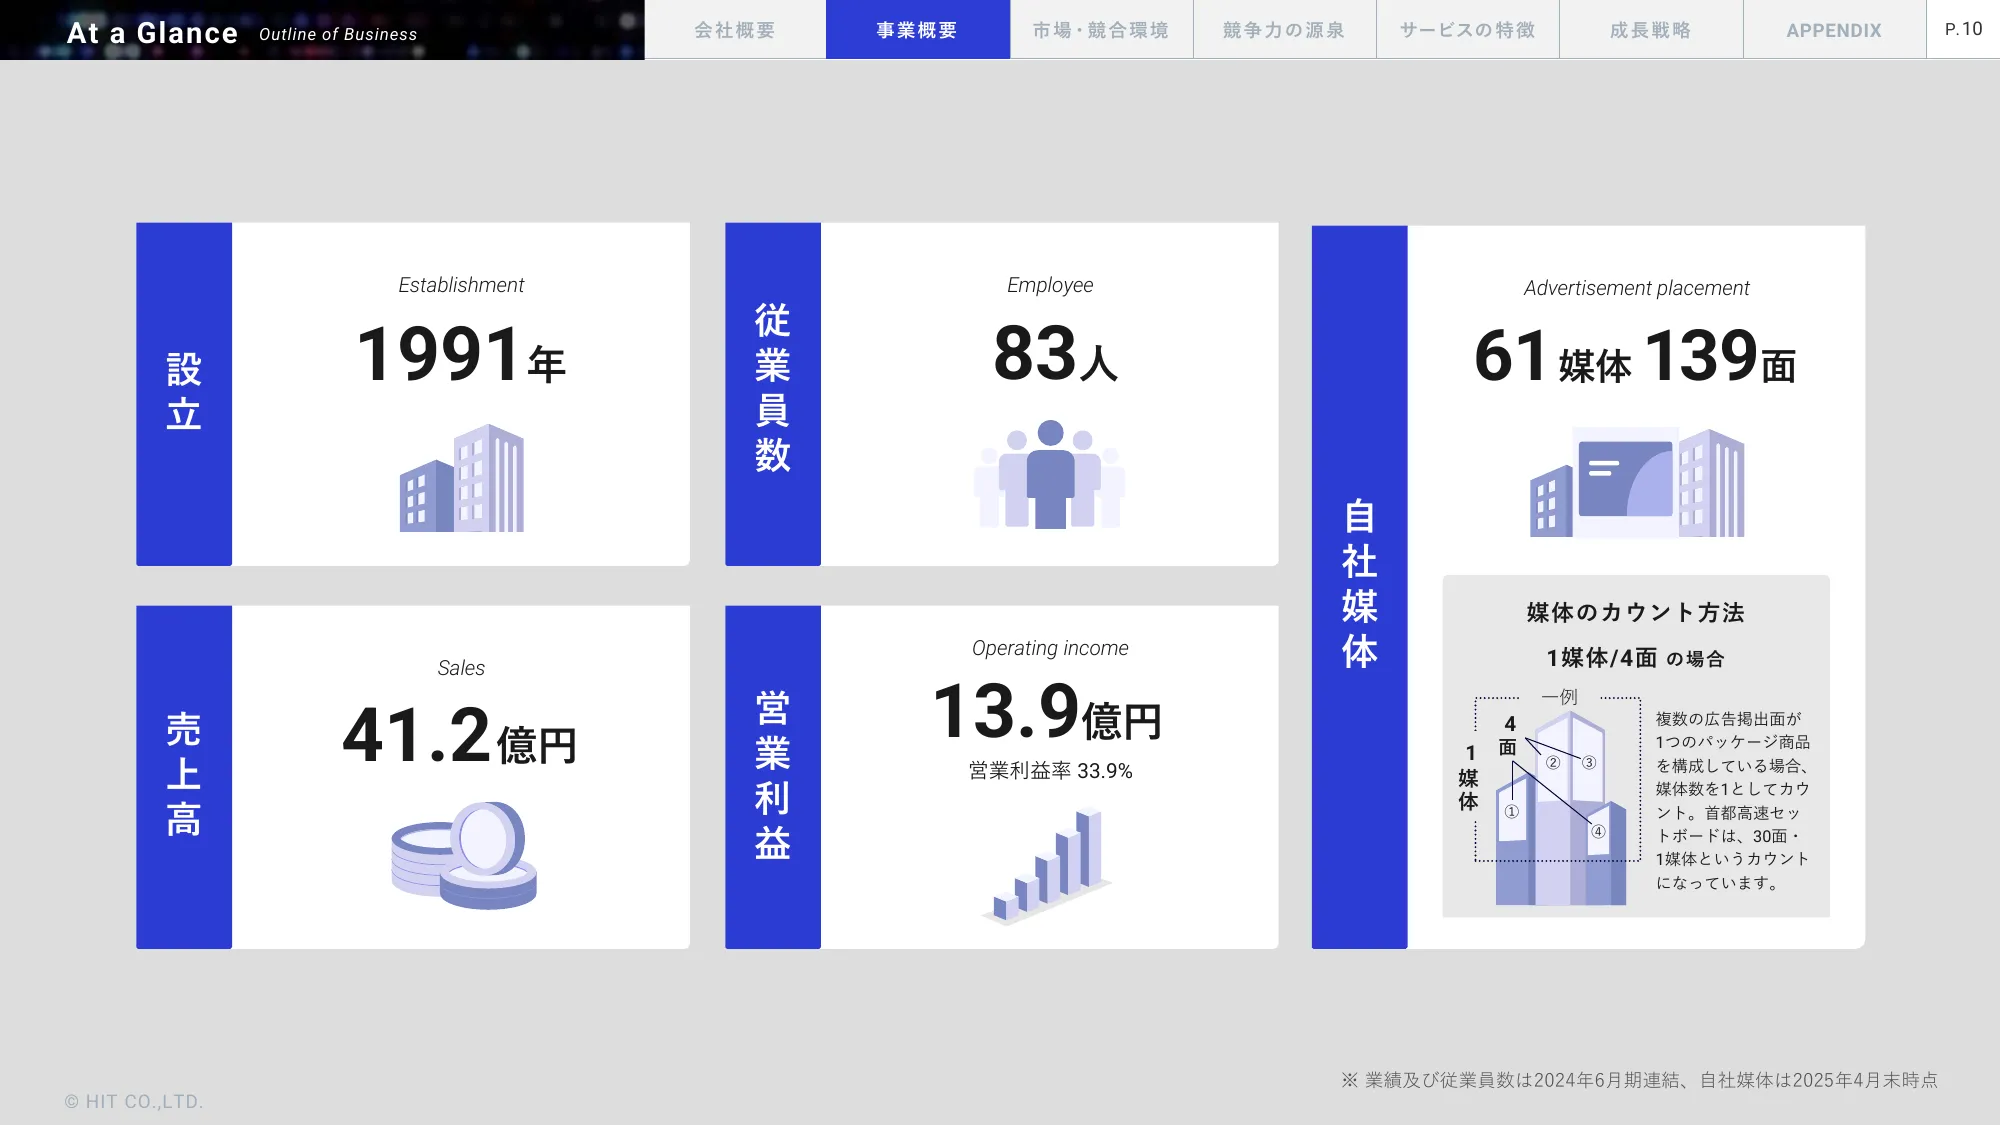This screenshot has width=2000, height=1125.
Task: Click the blue 設立 label bar
Action: (x=184, y=394)
